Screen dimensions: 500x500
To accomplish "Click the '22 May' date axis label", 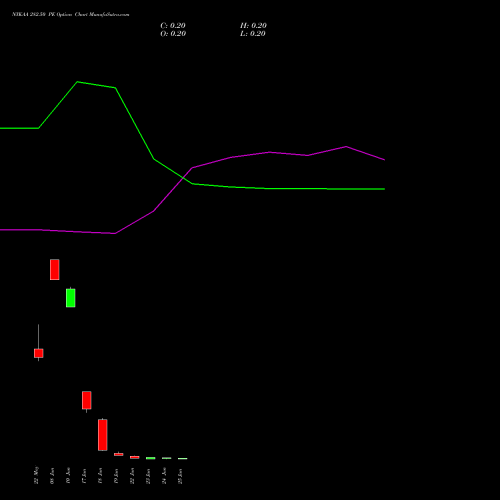I will pyautogui.click(x=36, y=475).
